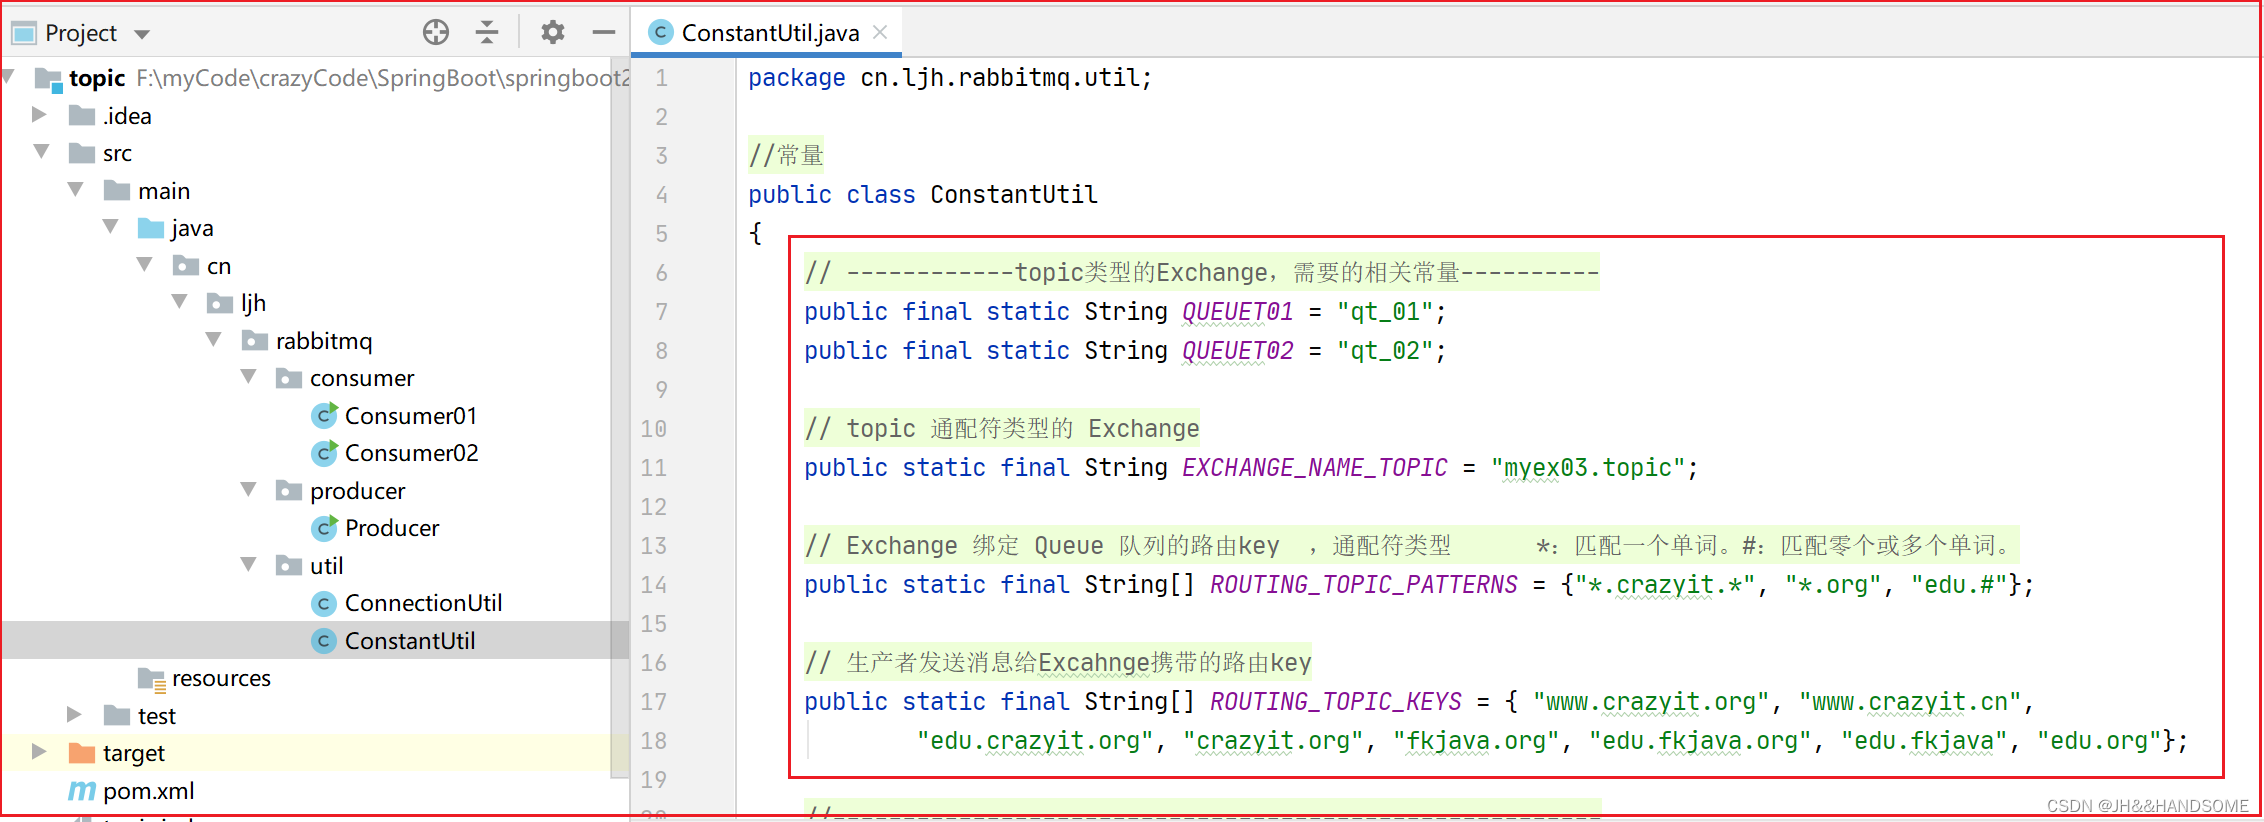Click line number 14 in gutter

(654, 585)
